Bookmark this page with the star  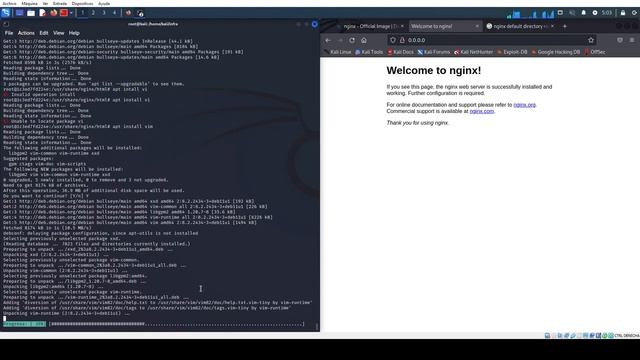[591, 40]
